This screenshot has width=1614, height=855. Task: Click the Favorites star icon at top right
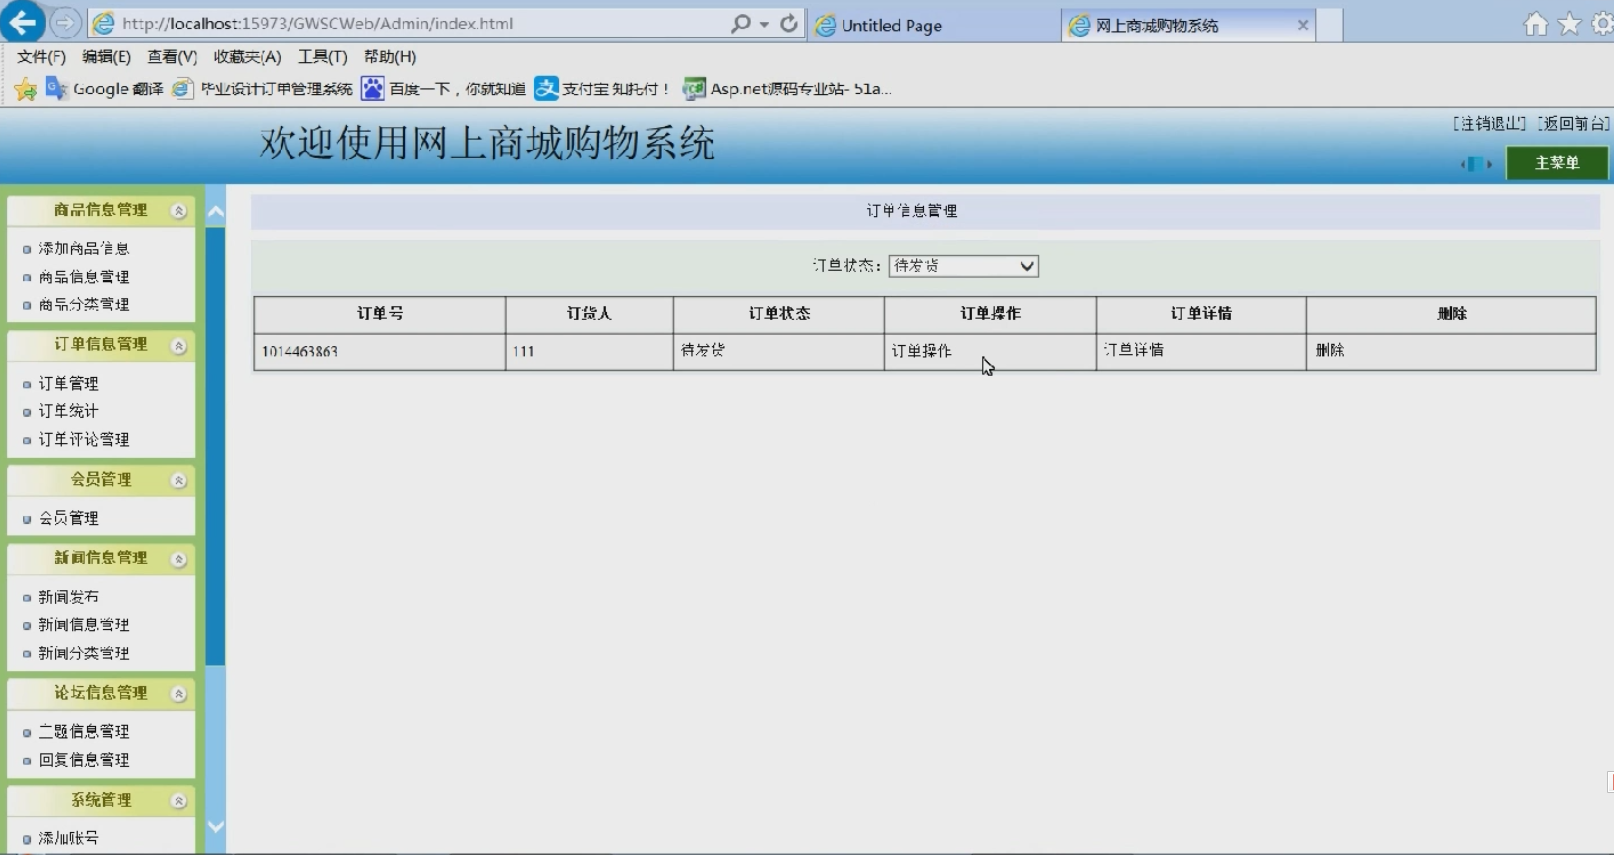pos(1570,24)
